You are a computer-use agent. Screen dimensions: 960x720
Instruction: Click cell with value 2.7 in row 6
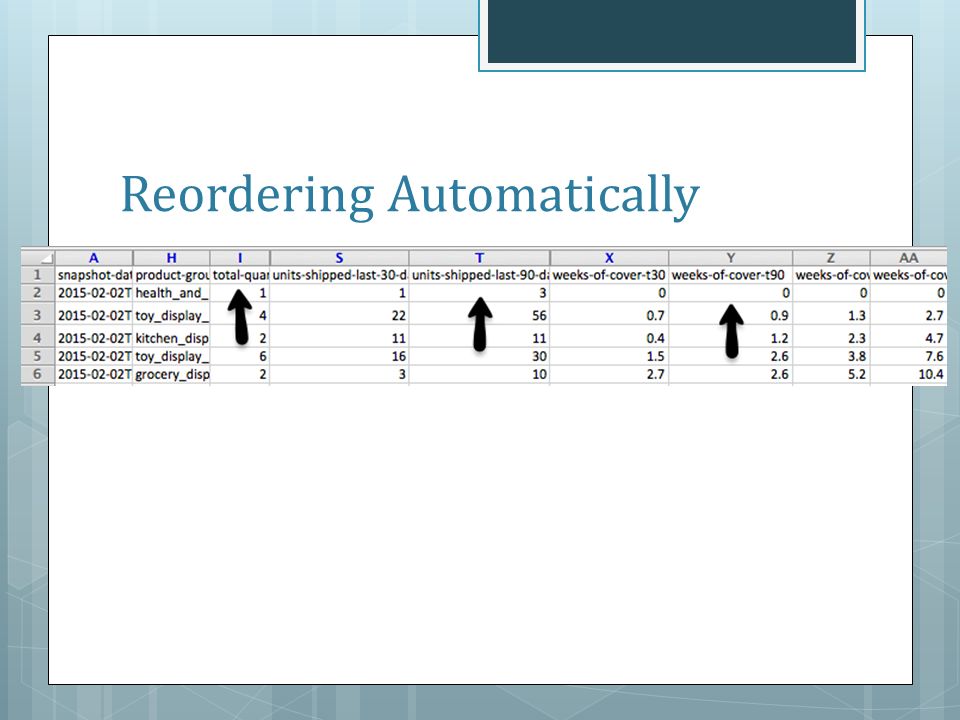(x=609, y=374)
